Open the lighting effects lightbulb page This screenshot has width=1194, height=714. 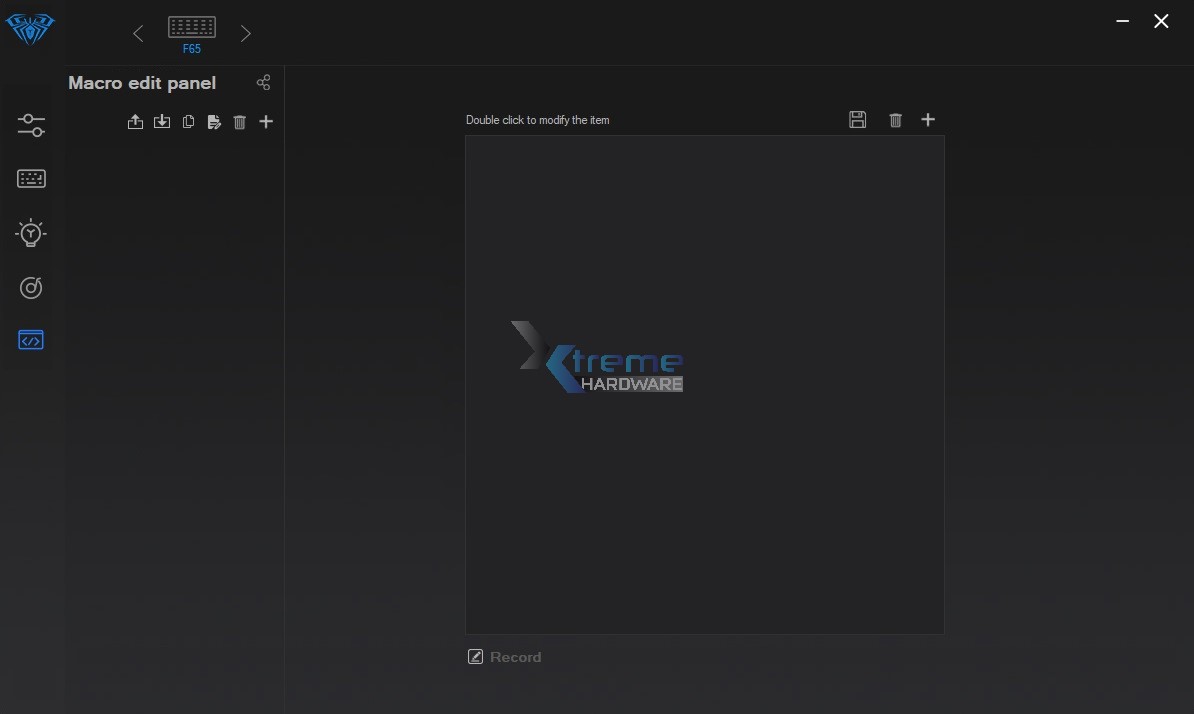[x=31, y=233]
